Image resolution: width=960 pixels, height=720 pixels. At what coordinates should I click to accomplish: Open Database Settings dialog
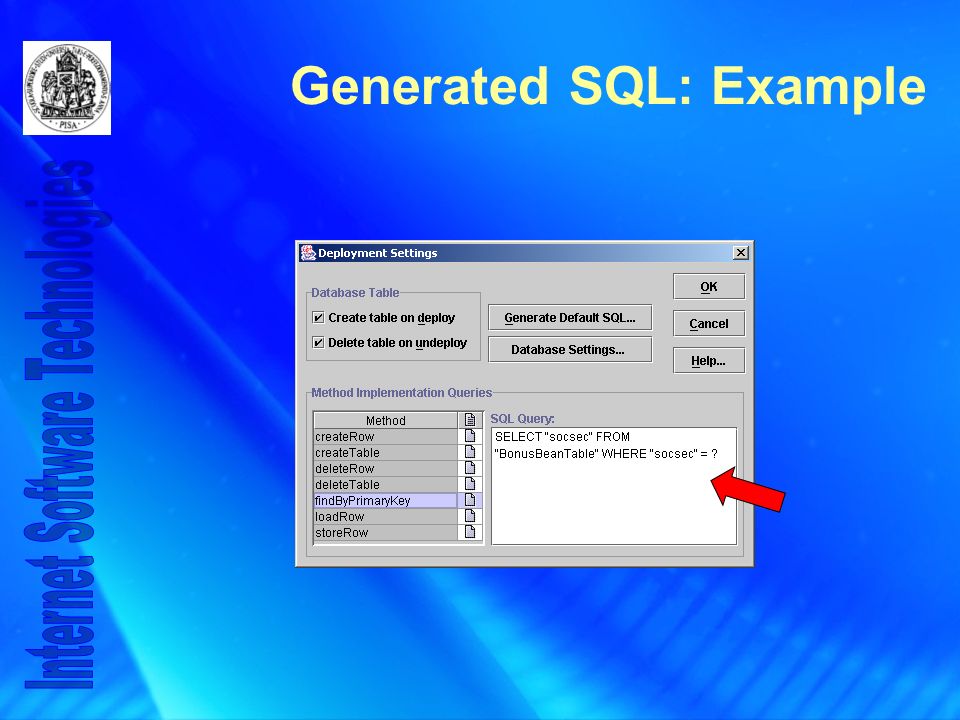coord(570,350)
